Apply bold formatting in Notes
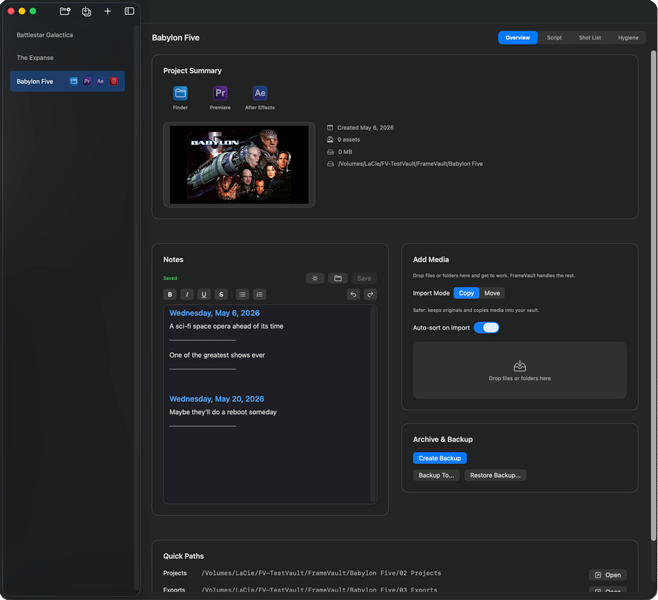This screenshot has height=600, width=658. point(170,295)
